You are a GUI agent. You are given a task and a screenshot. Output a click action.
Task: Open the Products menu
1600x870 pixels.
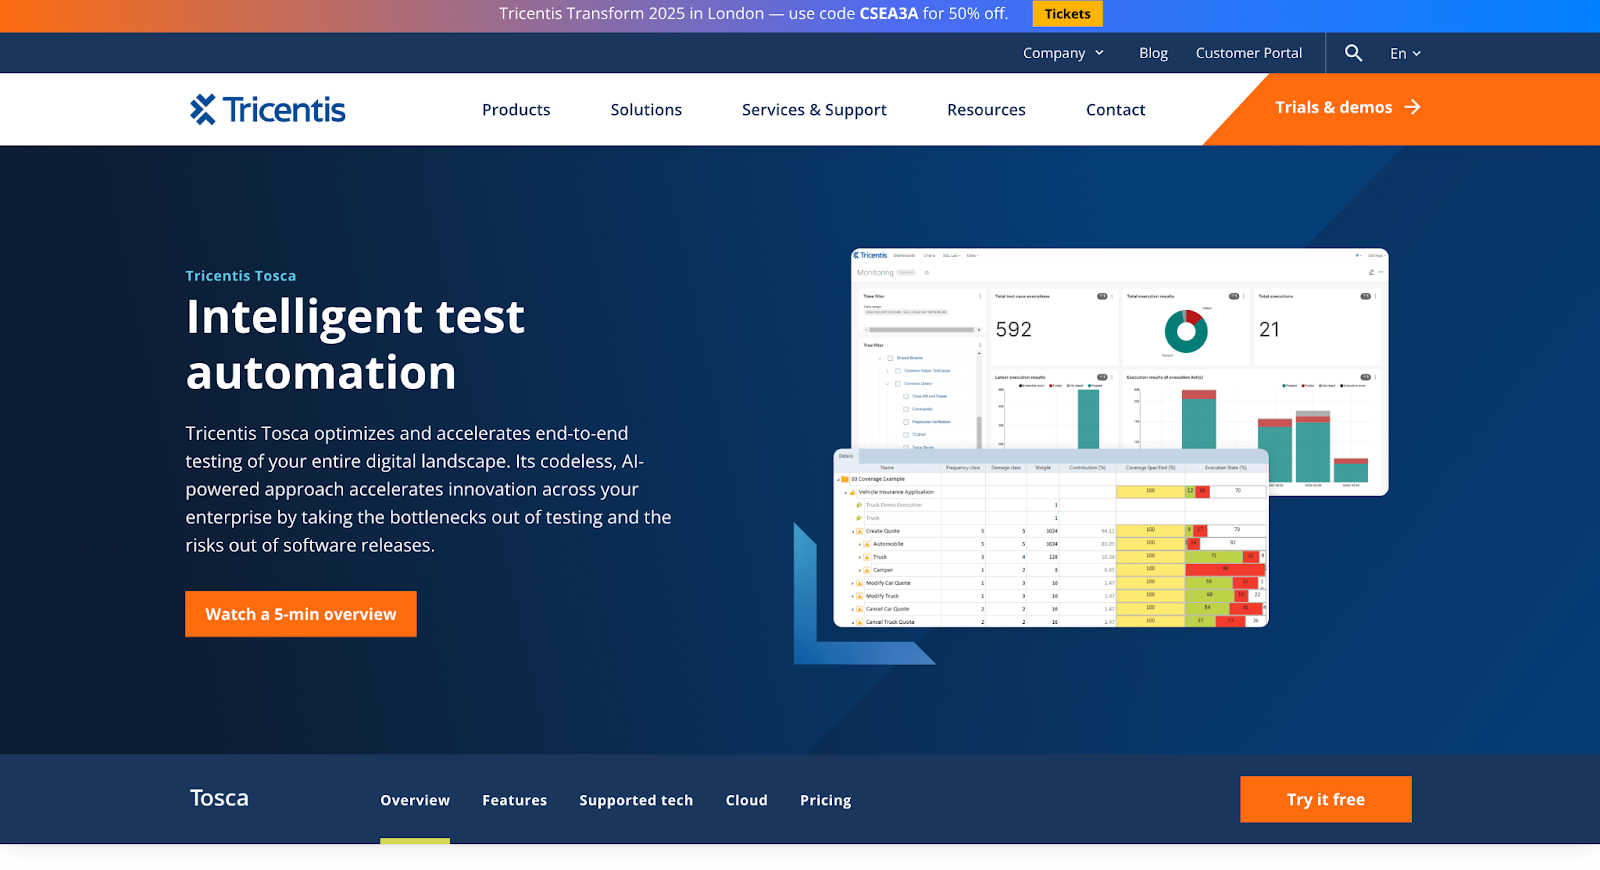516,110
